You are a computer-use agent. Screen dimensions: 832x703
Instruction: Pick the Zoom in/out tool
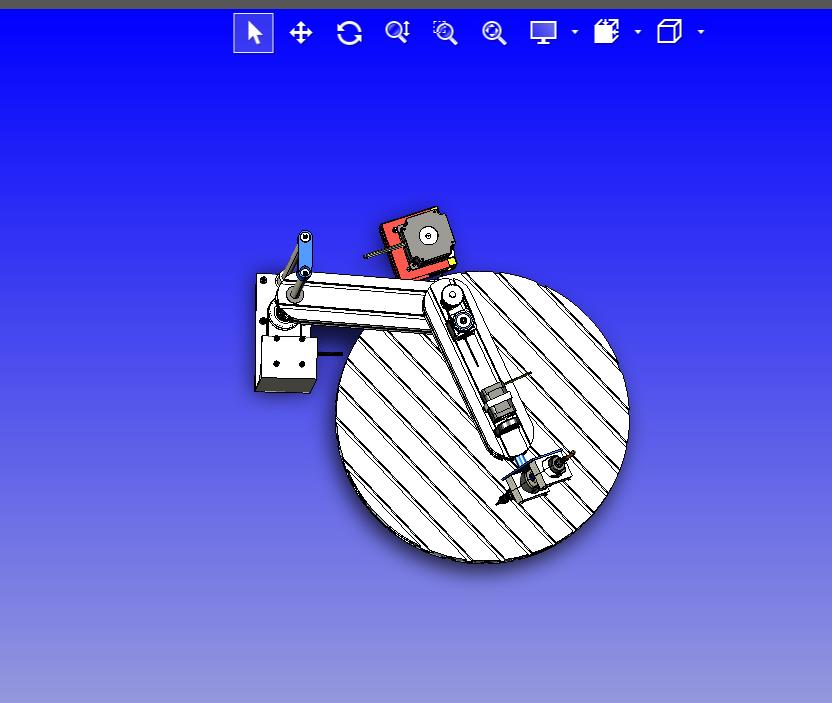(397, 32)
